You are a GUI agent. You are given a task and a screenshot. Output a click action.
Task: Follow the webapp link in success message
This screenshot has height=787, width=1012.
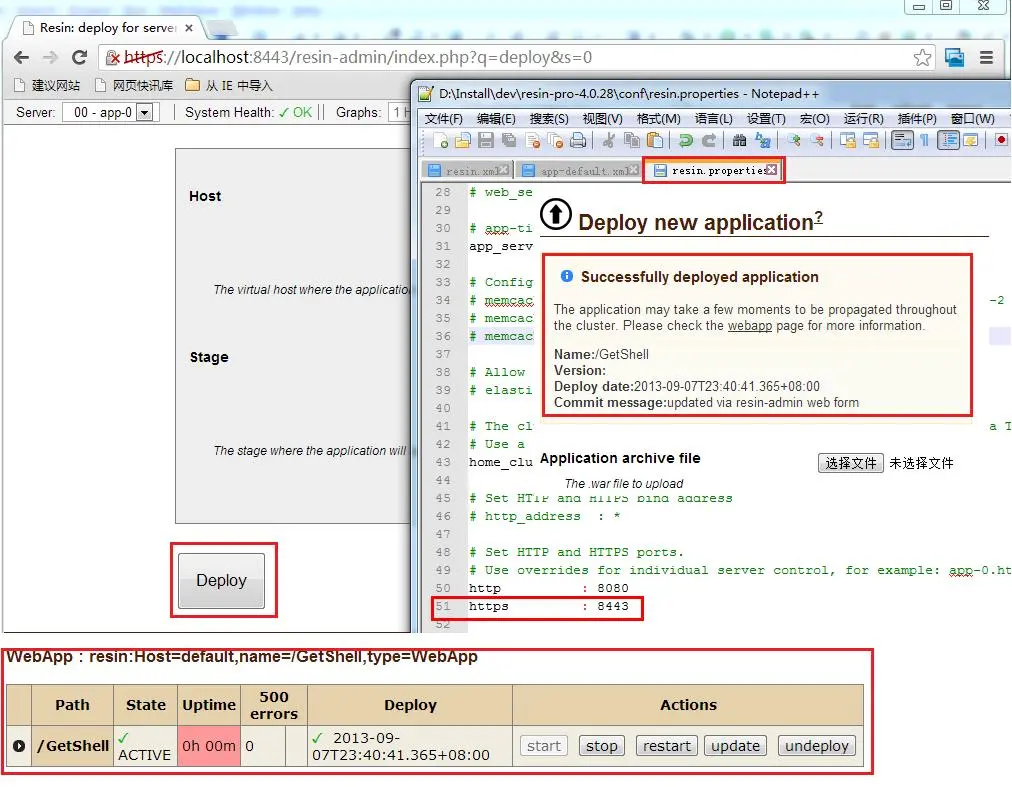pyautogui.click(x=749, y=325)
